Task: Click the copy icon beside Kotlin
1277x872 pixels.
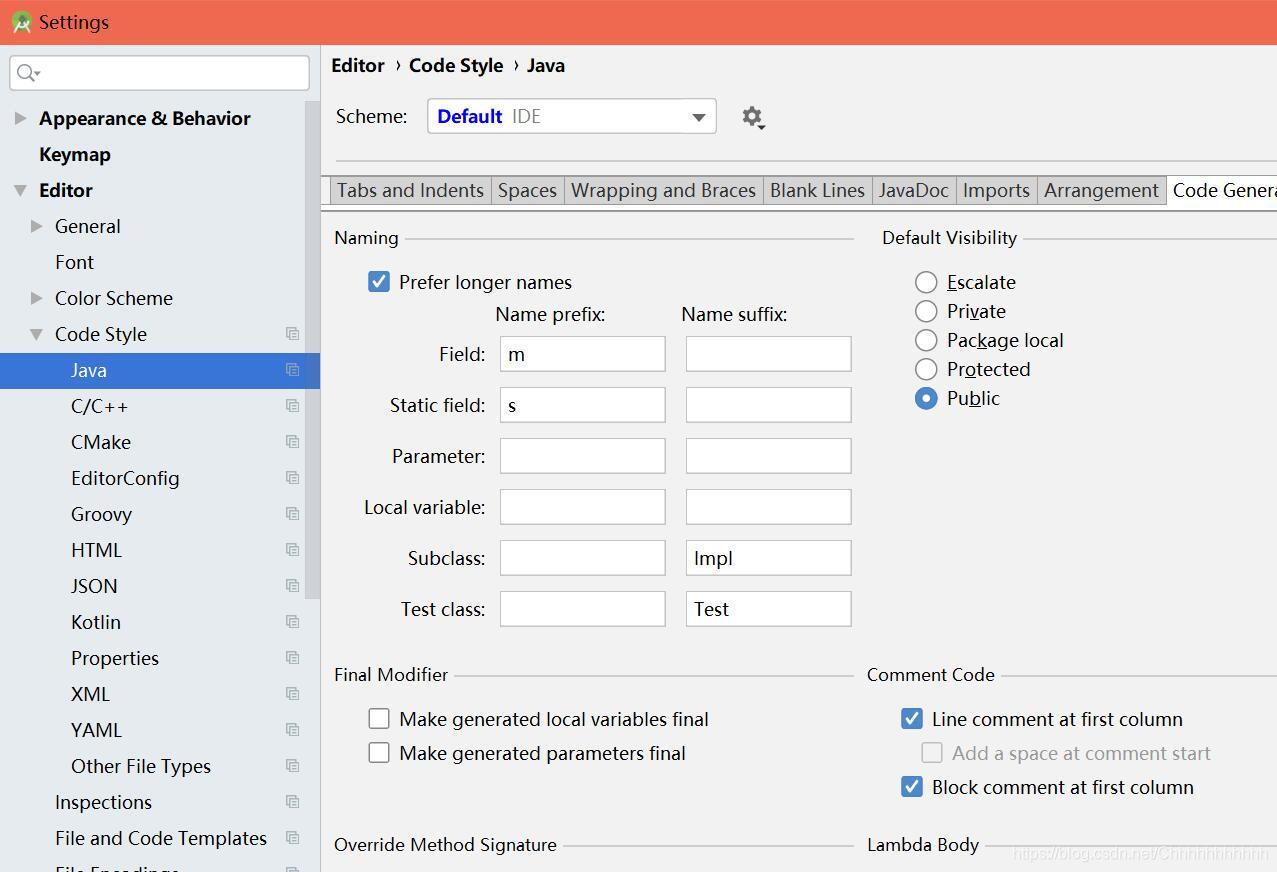Action: click(x=292, y=622)
